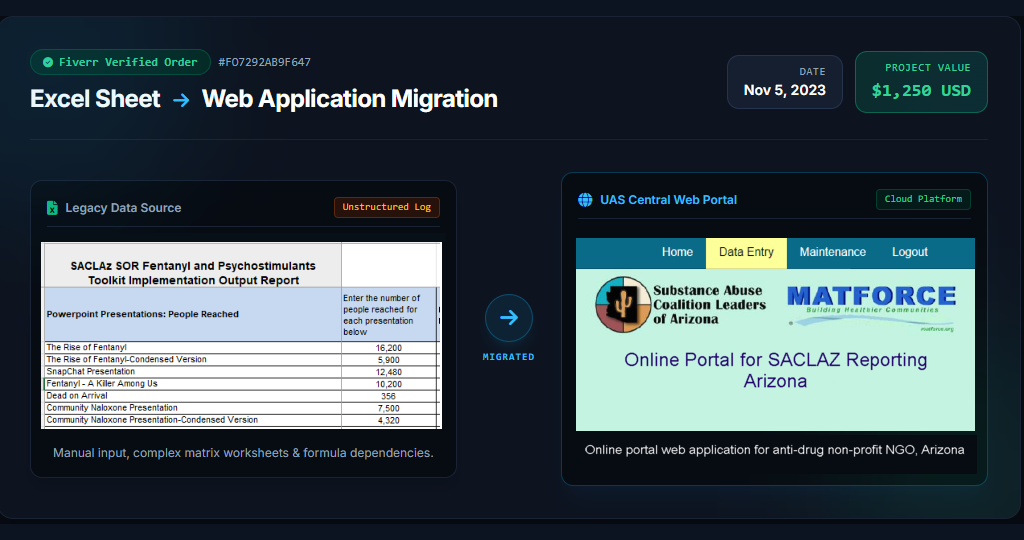The height and width of the screenshot is (540, 1024).
Task: Click 'Online Portal for SACLAZ Reporting Arizona' heading
Action: point(775,370)
